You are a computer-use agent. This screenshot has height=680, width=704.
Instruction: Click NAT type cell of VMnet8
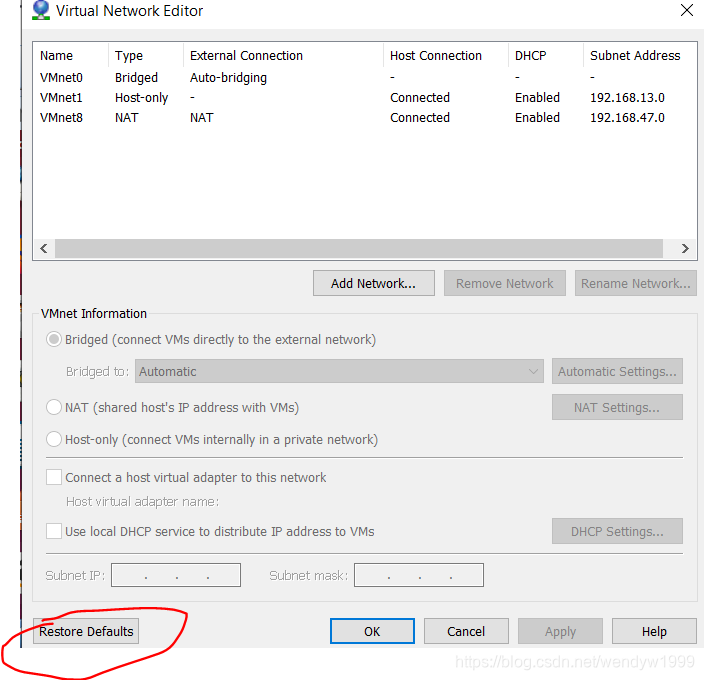click(x=127, y=117)
